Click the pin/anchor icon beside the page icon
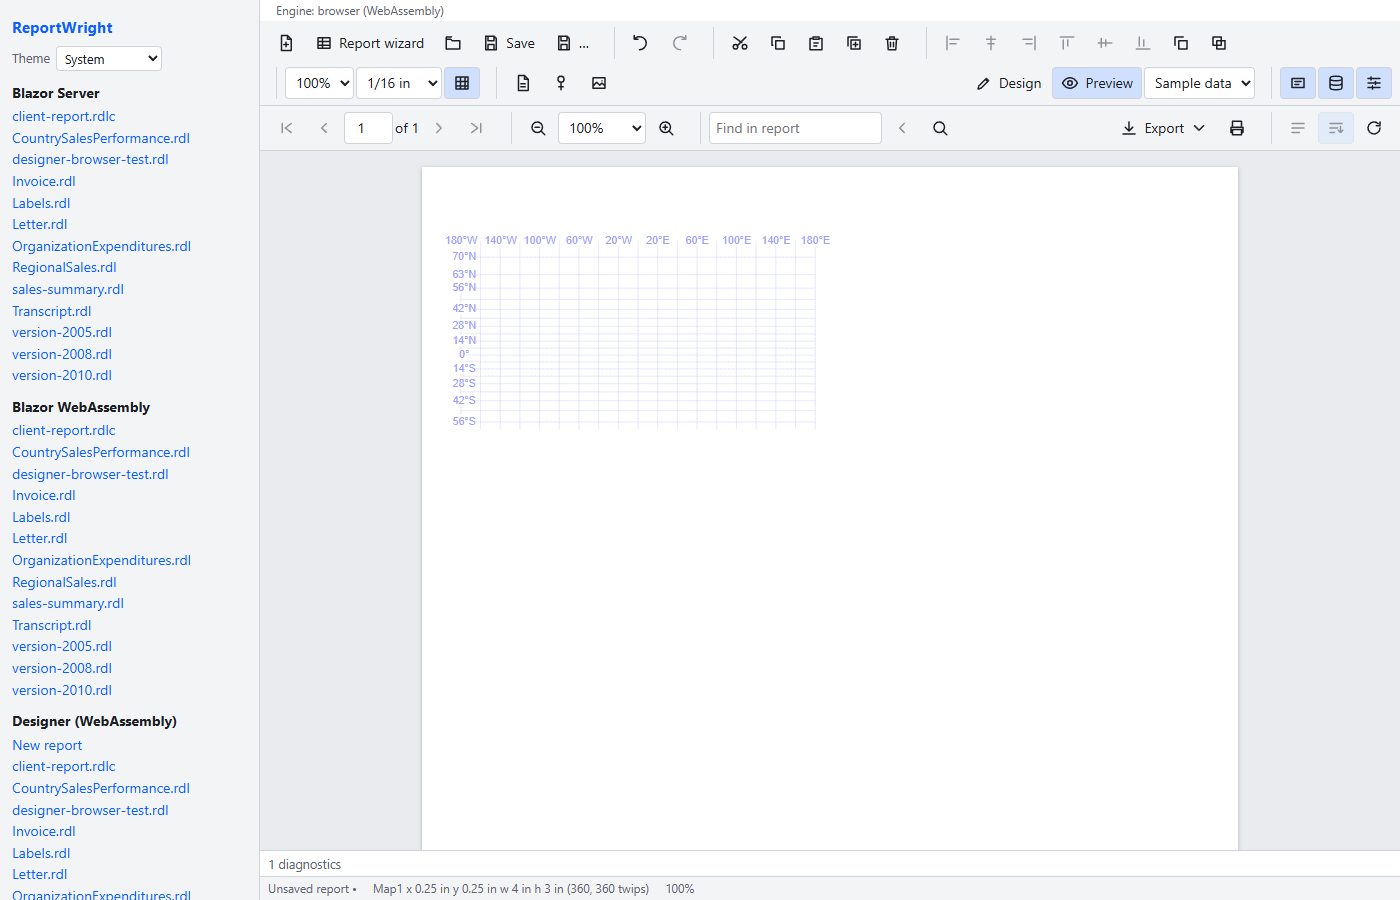This screenshot has width=1400, height=900. coord(561,83)
